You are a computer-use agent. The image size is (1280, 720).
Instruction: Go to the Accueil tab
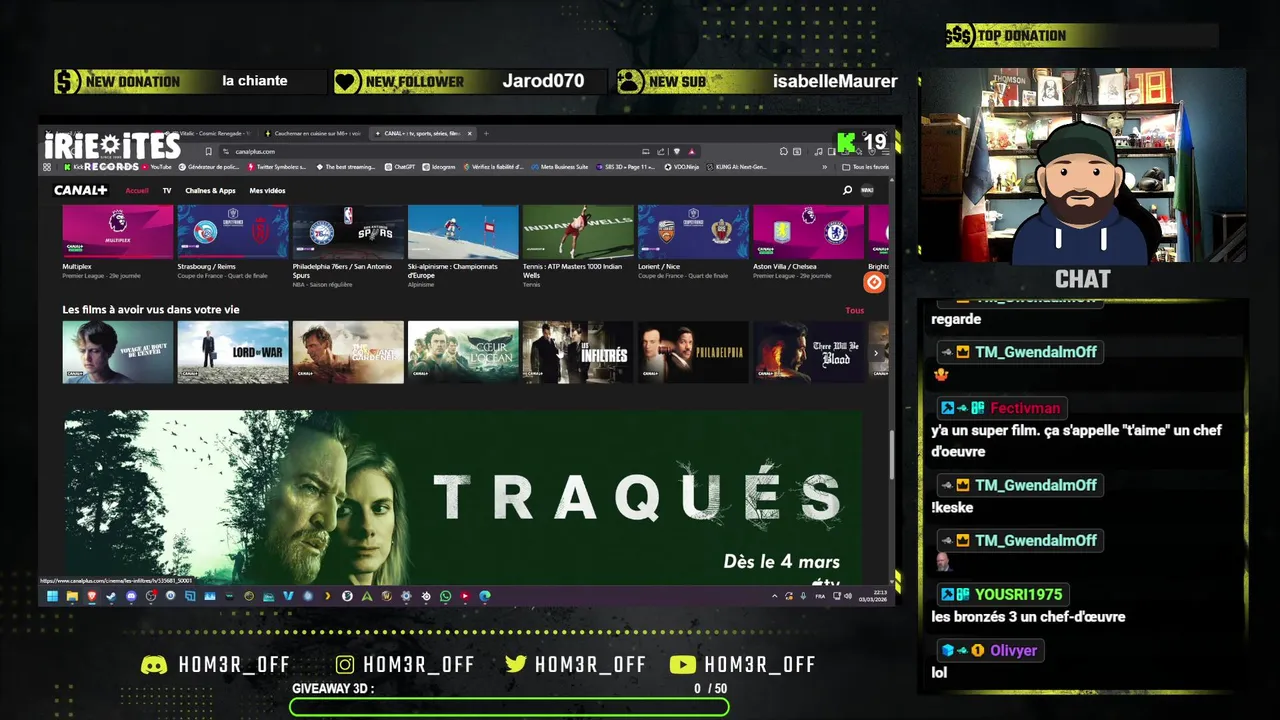coord(137,190)
